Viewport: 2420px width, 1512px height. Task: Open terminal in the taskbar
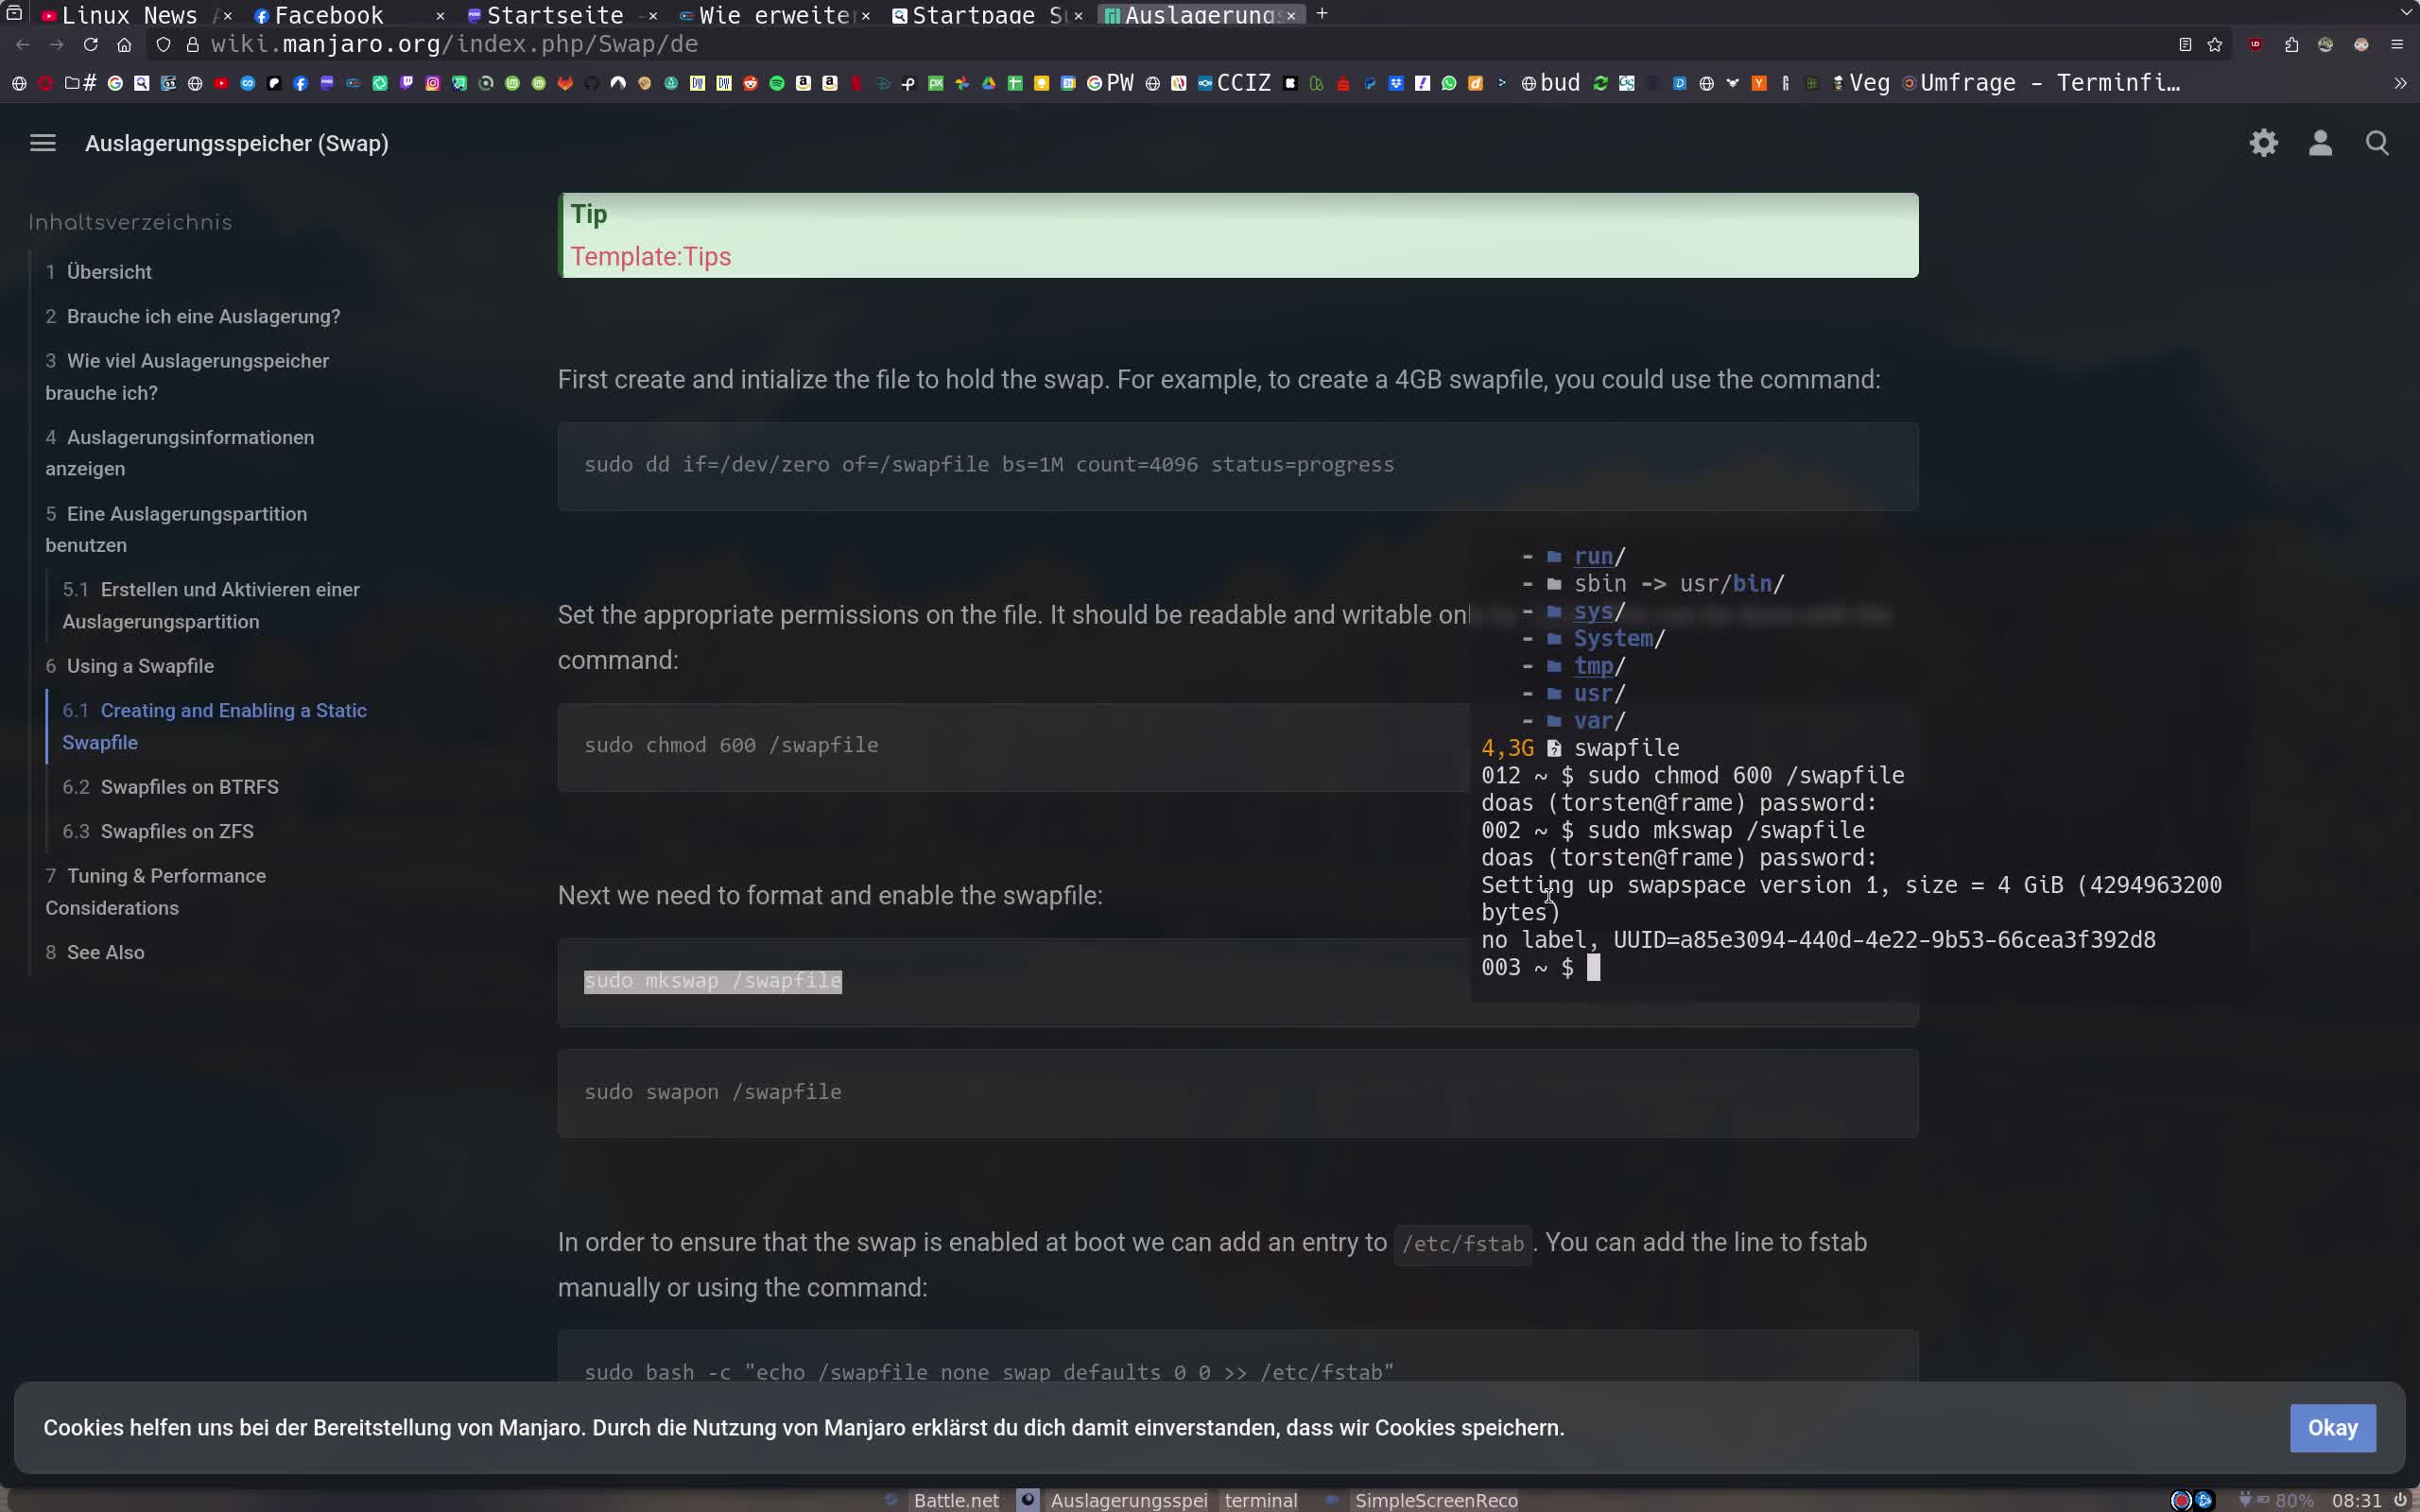[x=1260, y=1500]
